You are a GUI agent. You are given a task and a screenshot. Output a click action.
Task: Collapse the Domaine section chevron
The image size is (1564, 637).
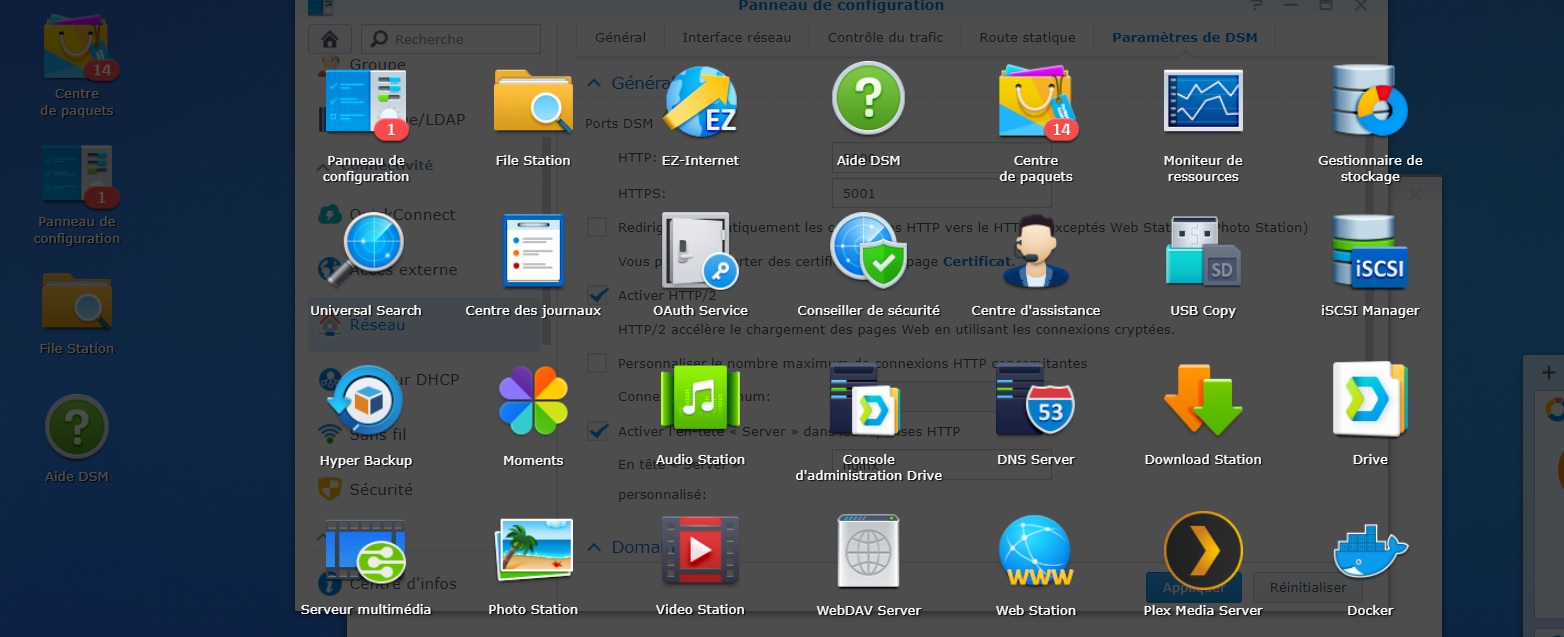[594, 547]
